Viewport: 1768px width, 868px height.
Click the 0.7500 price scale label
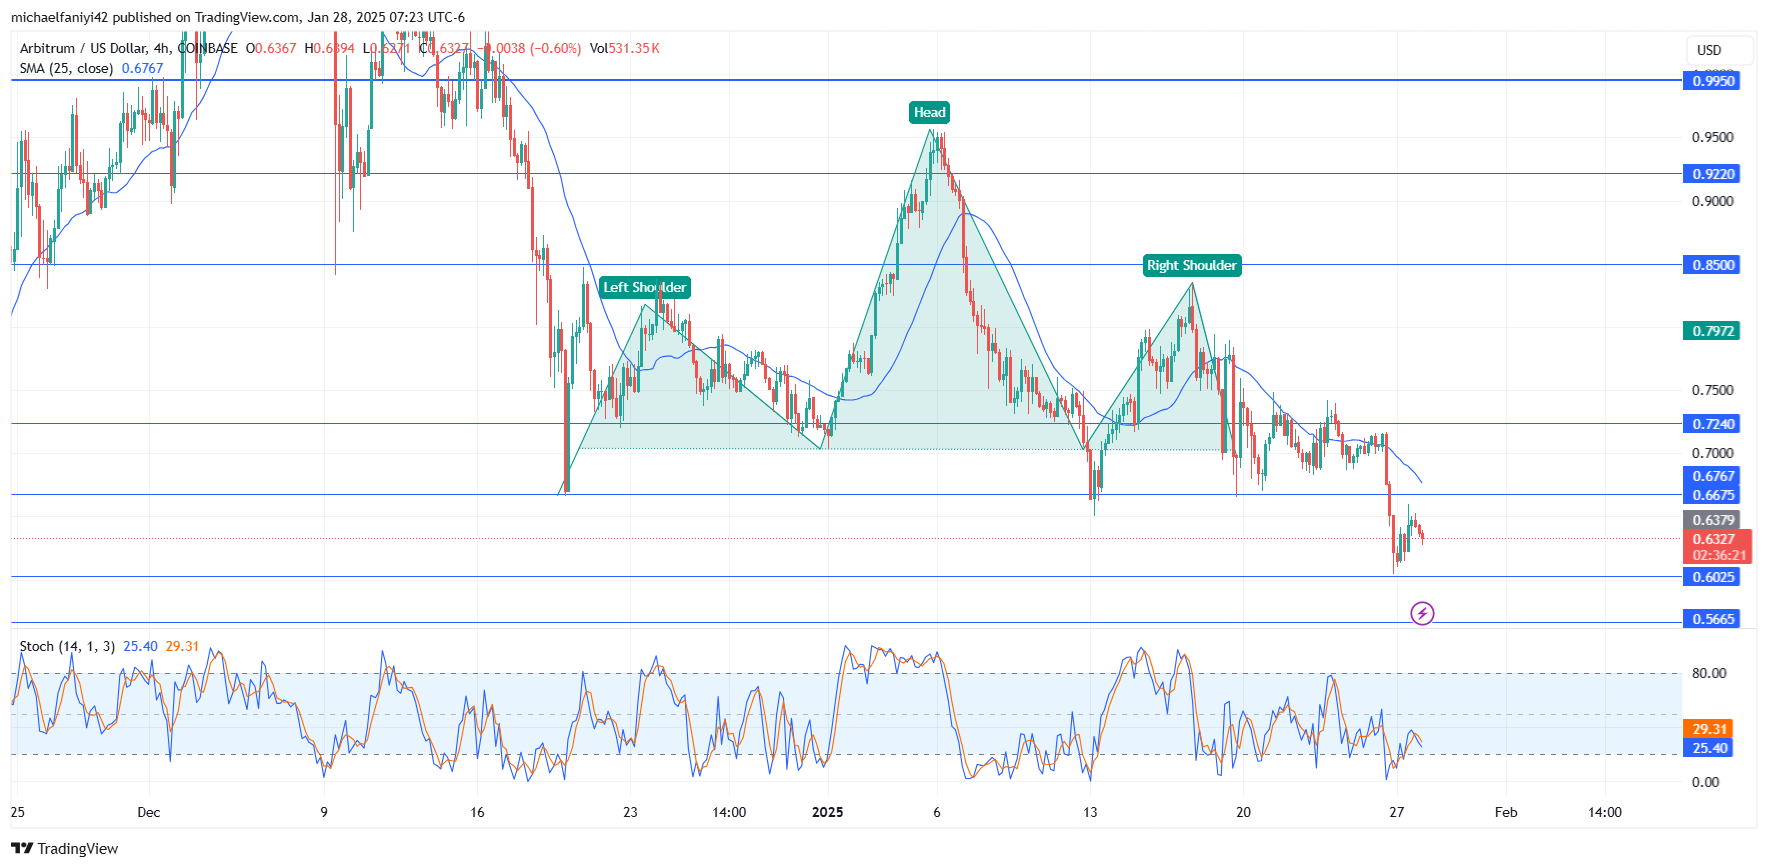1713,390
